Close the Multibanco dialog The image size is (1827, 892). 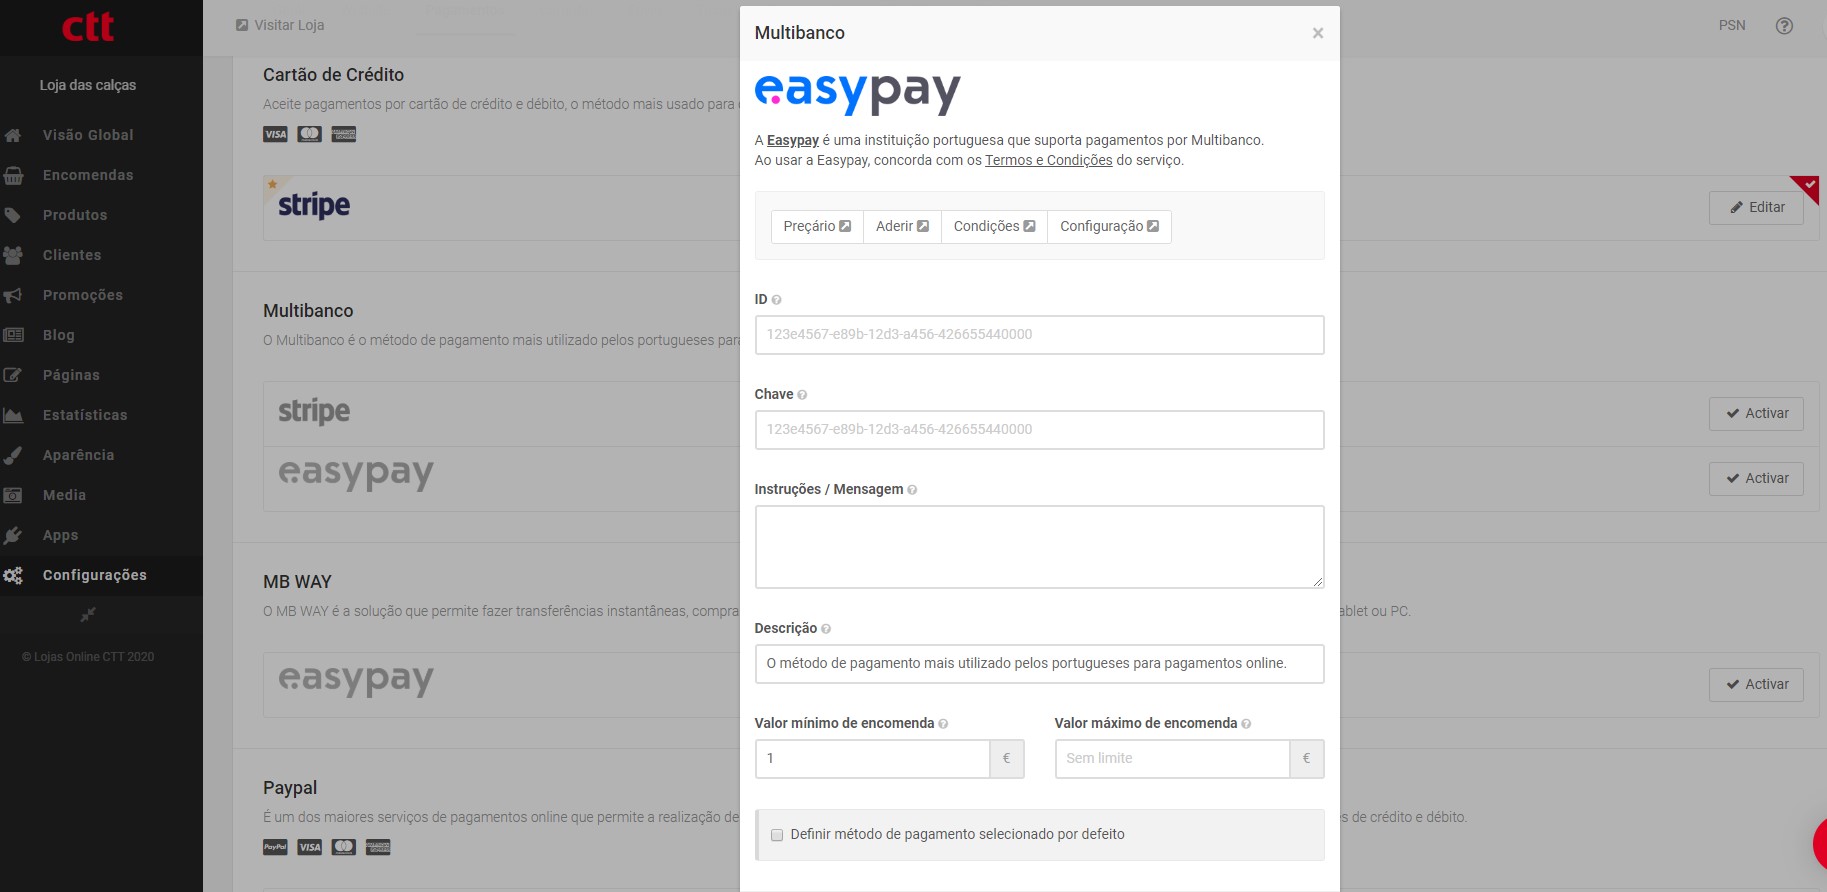1318,33
